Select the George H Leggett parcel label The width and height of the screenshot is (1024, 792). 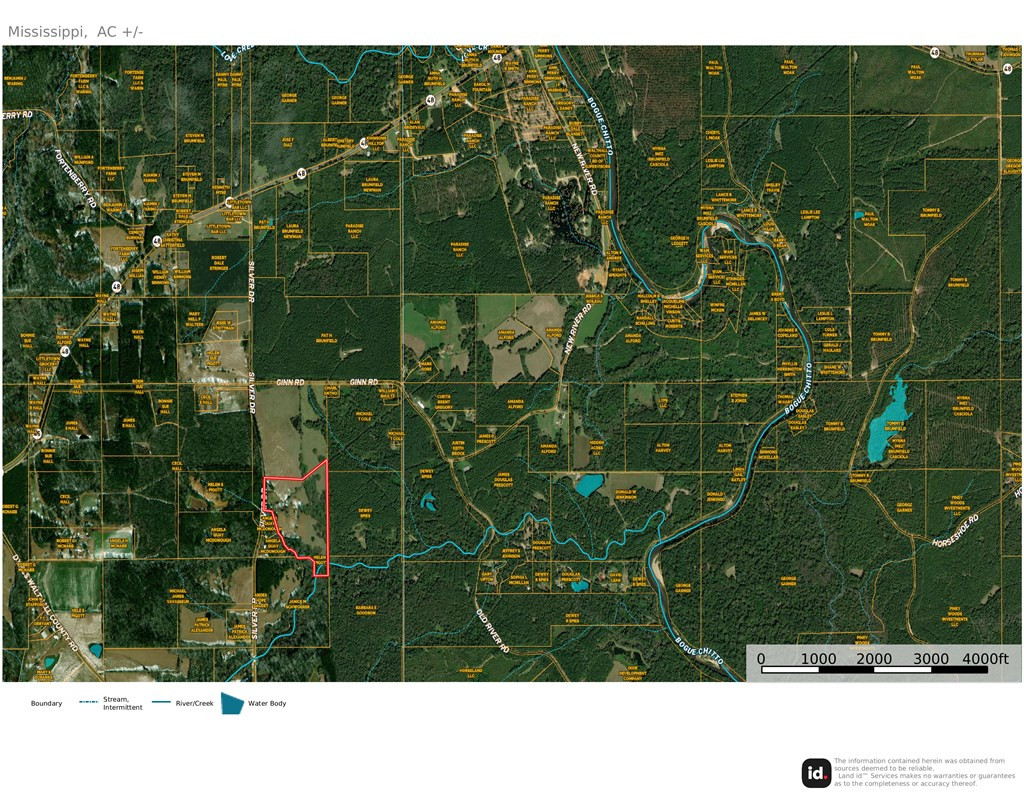click(x=679, y=240)
